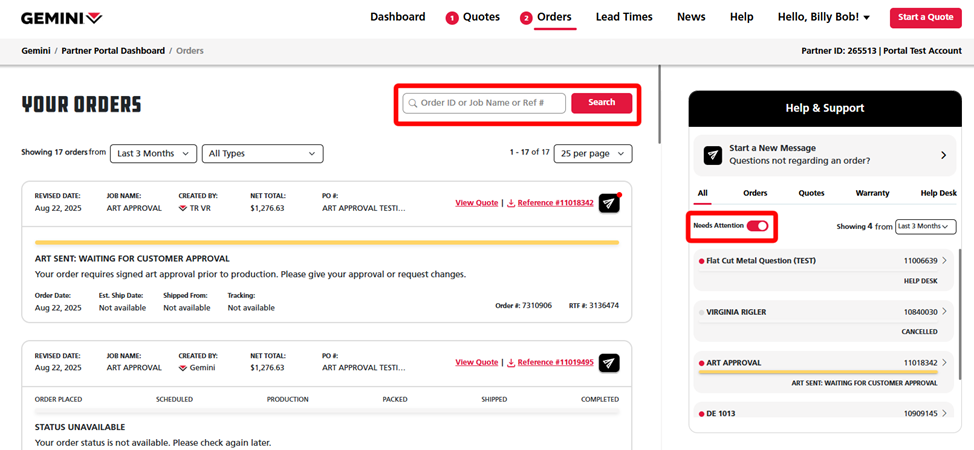Switch to the Help Desk tab
Screen dimensions: 974x450
coord(938,193)
